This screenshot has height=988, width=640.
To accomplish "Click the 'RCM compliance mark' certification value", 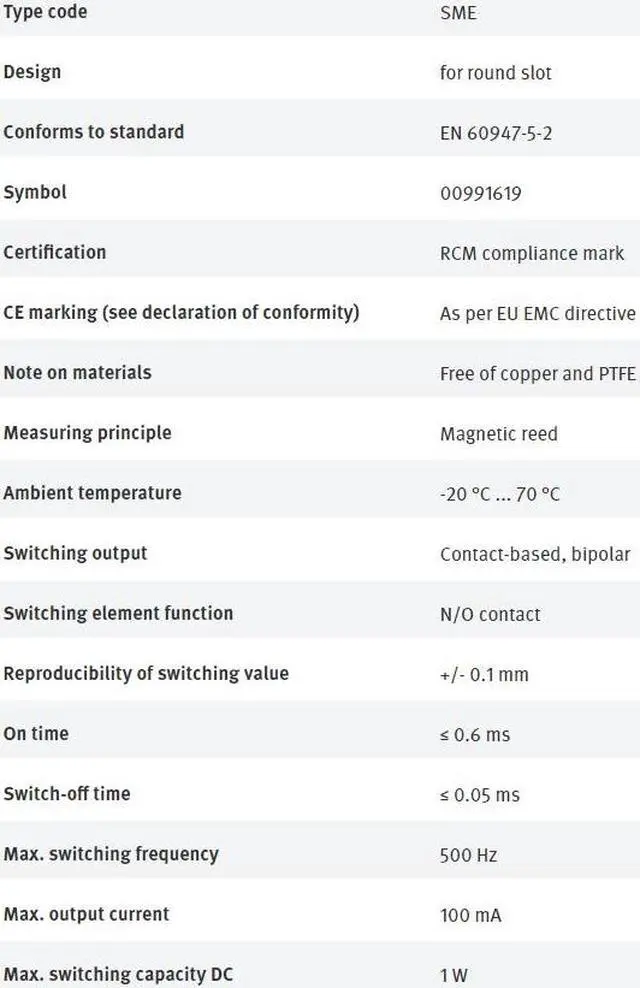I will pos(531,253).
